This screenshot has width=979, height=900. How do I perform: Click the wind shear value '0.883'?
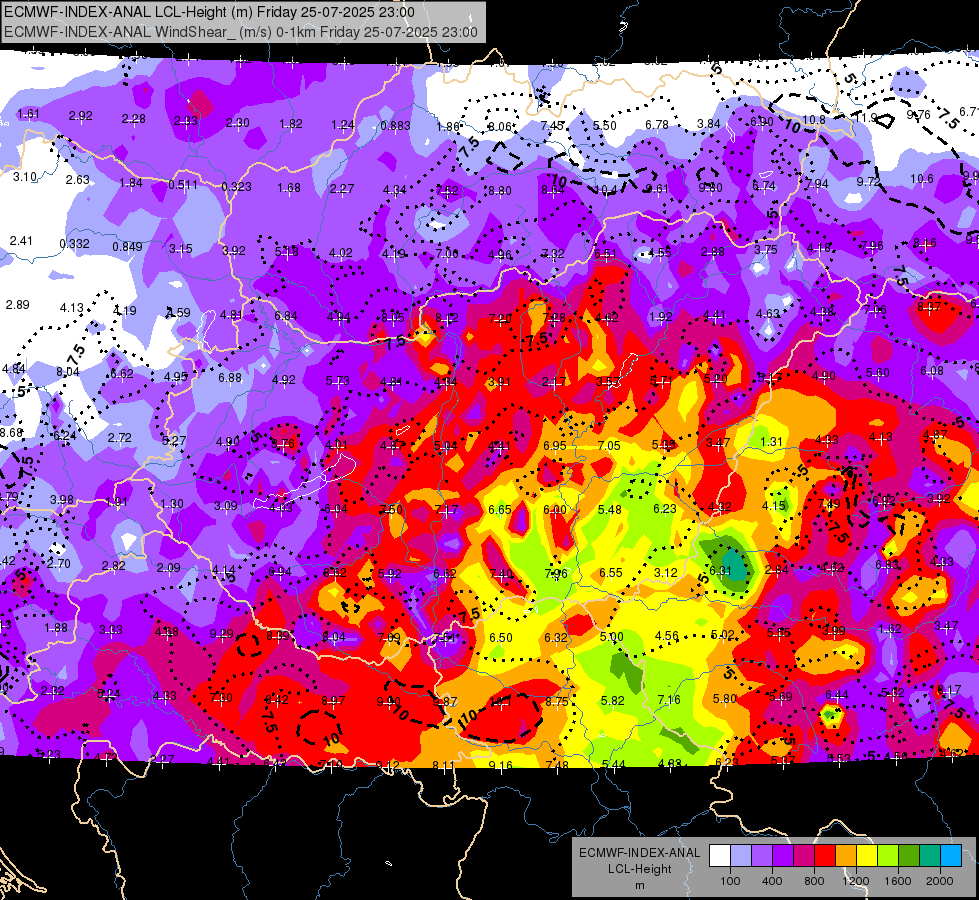[395, 126]
